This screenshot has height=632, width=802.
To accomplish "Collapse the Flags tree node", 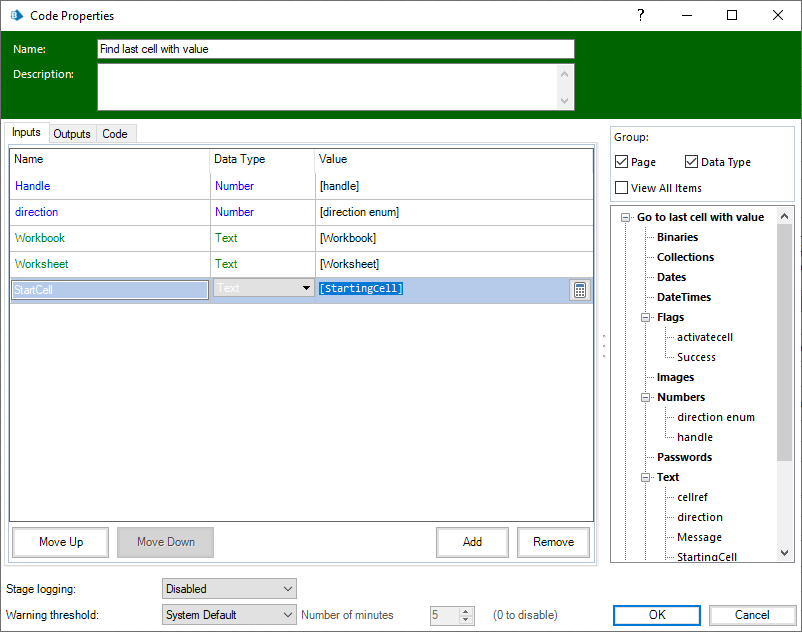I will click(x=645, y=317).
